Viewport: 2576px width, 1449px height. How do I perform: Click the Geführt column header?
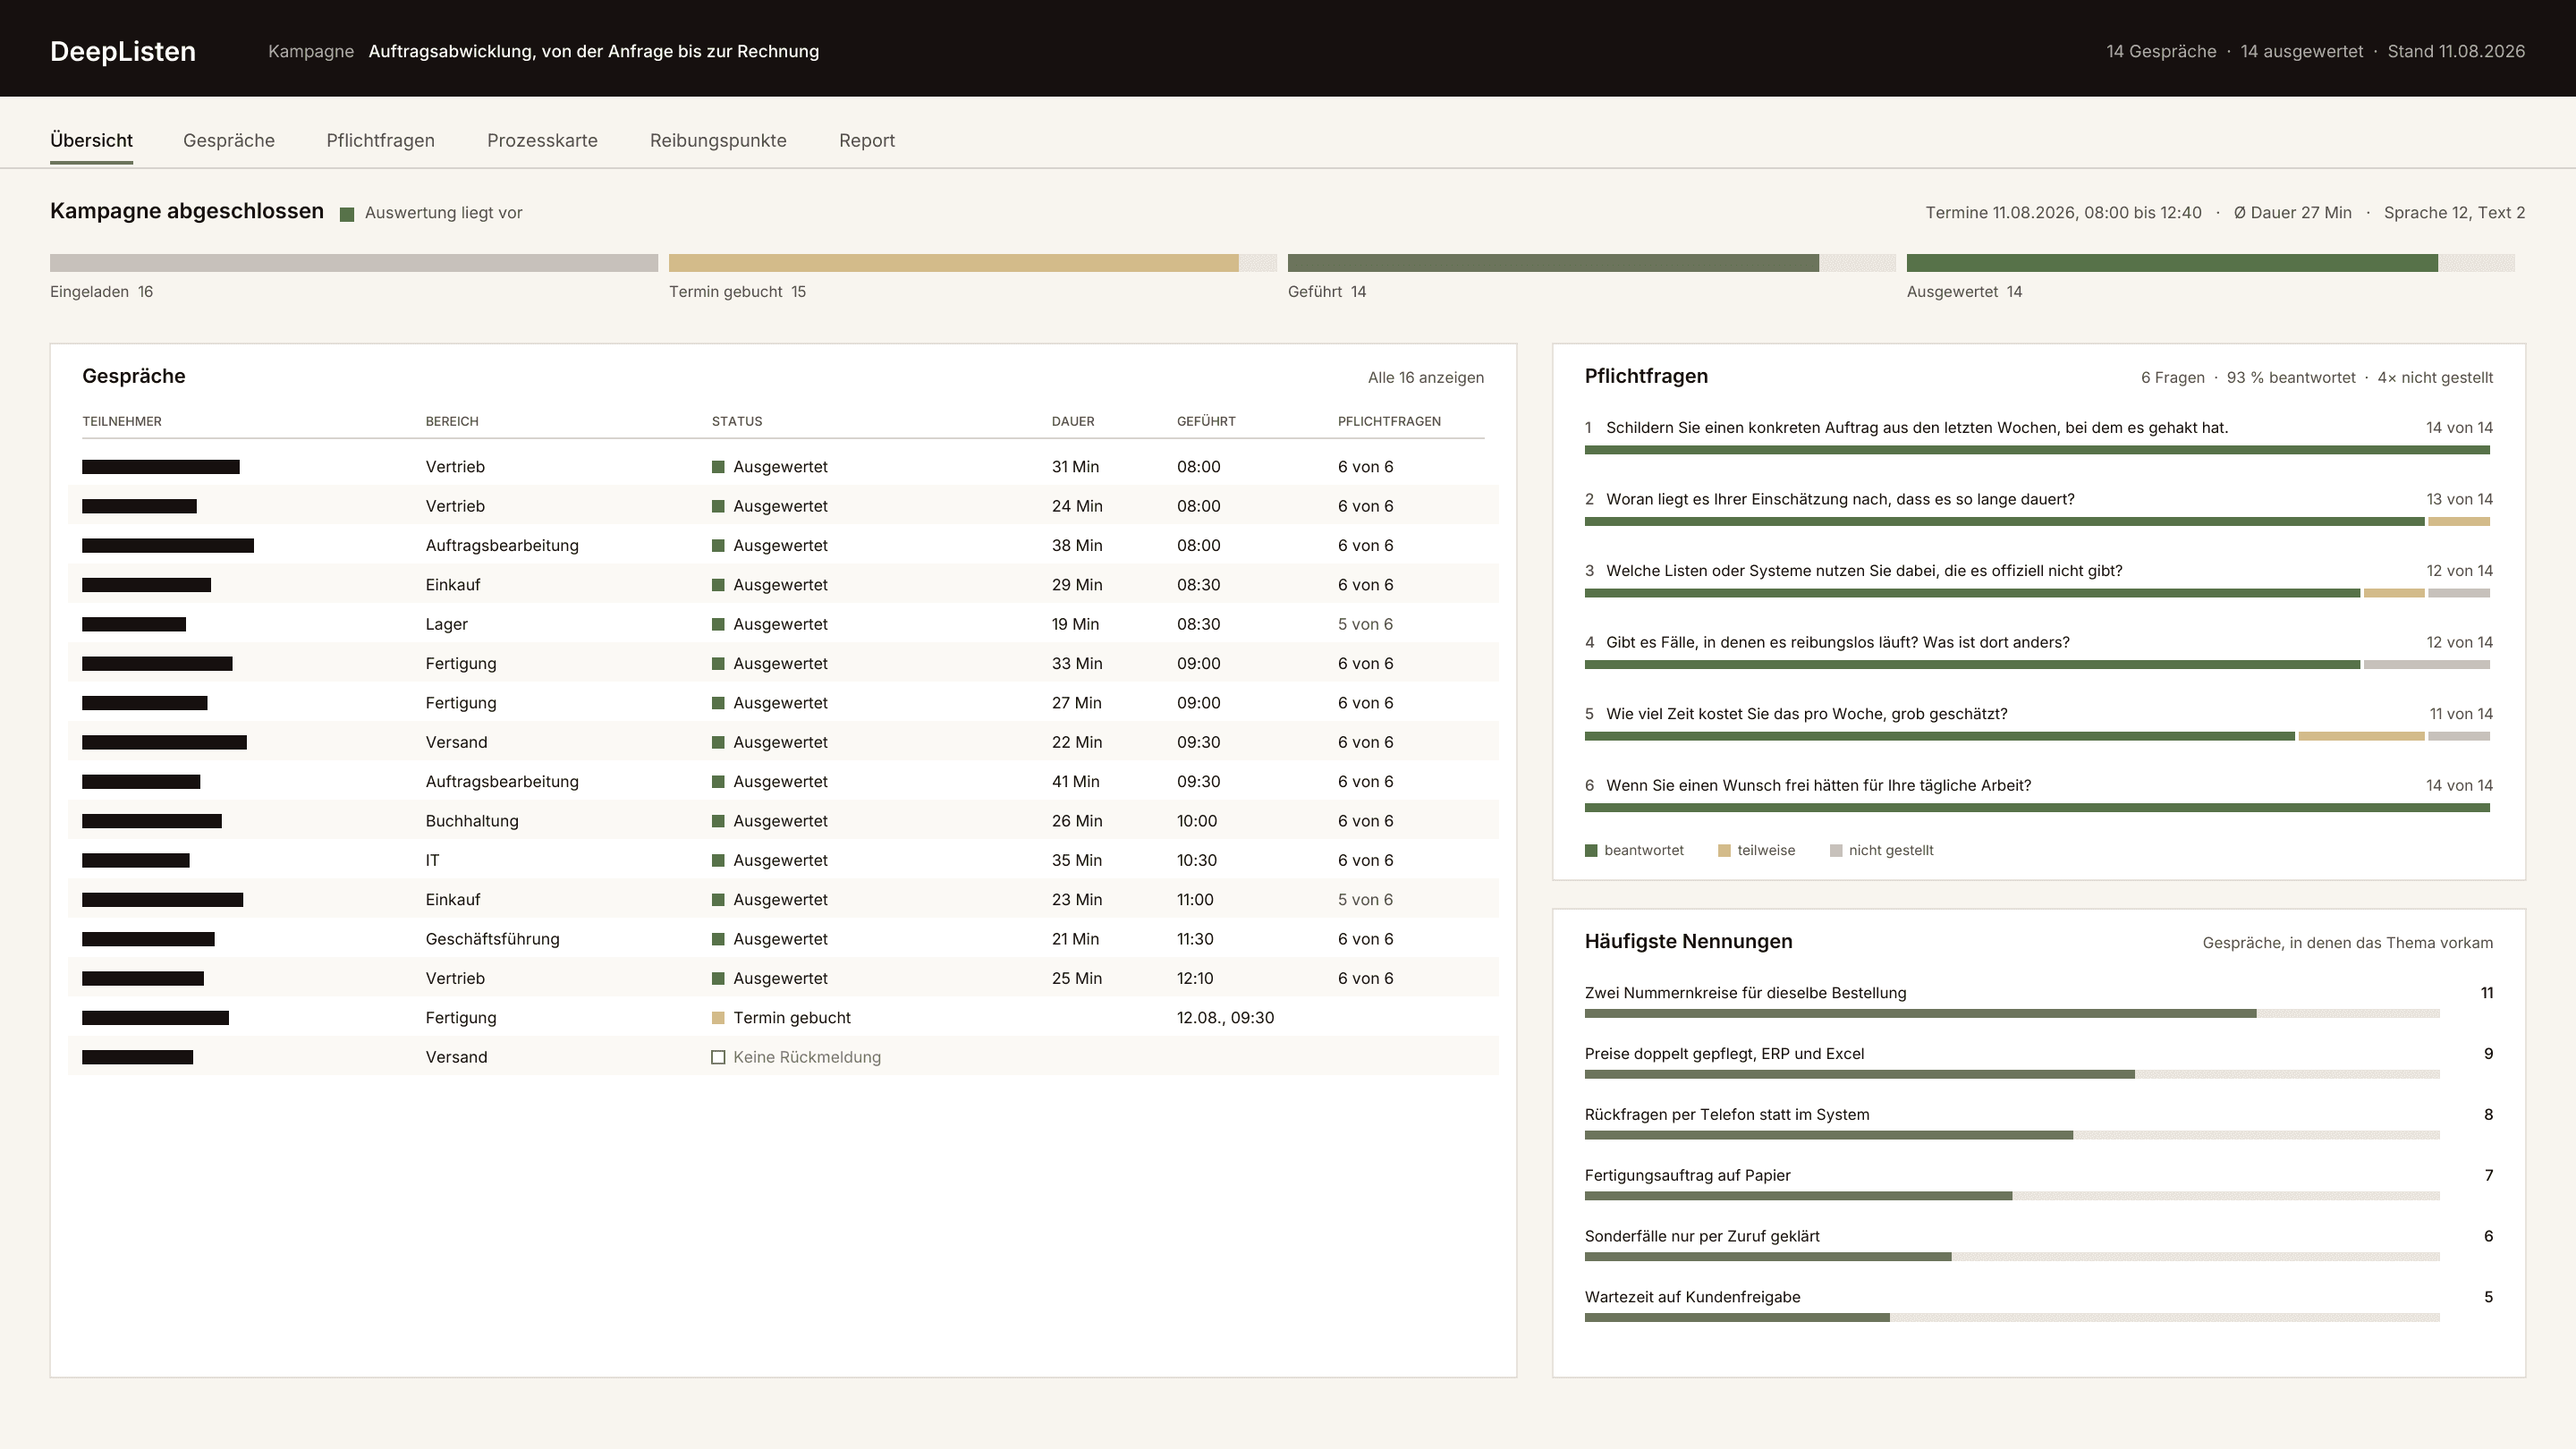coord(1206,421)
